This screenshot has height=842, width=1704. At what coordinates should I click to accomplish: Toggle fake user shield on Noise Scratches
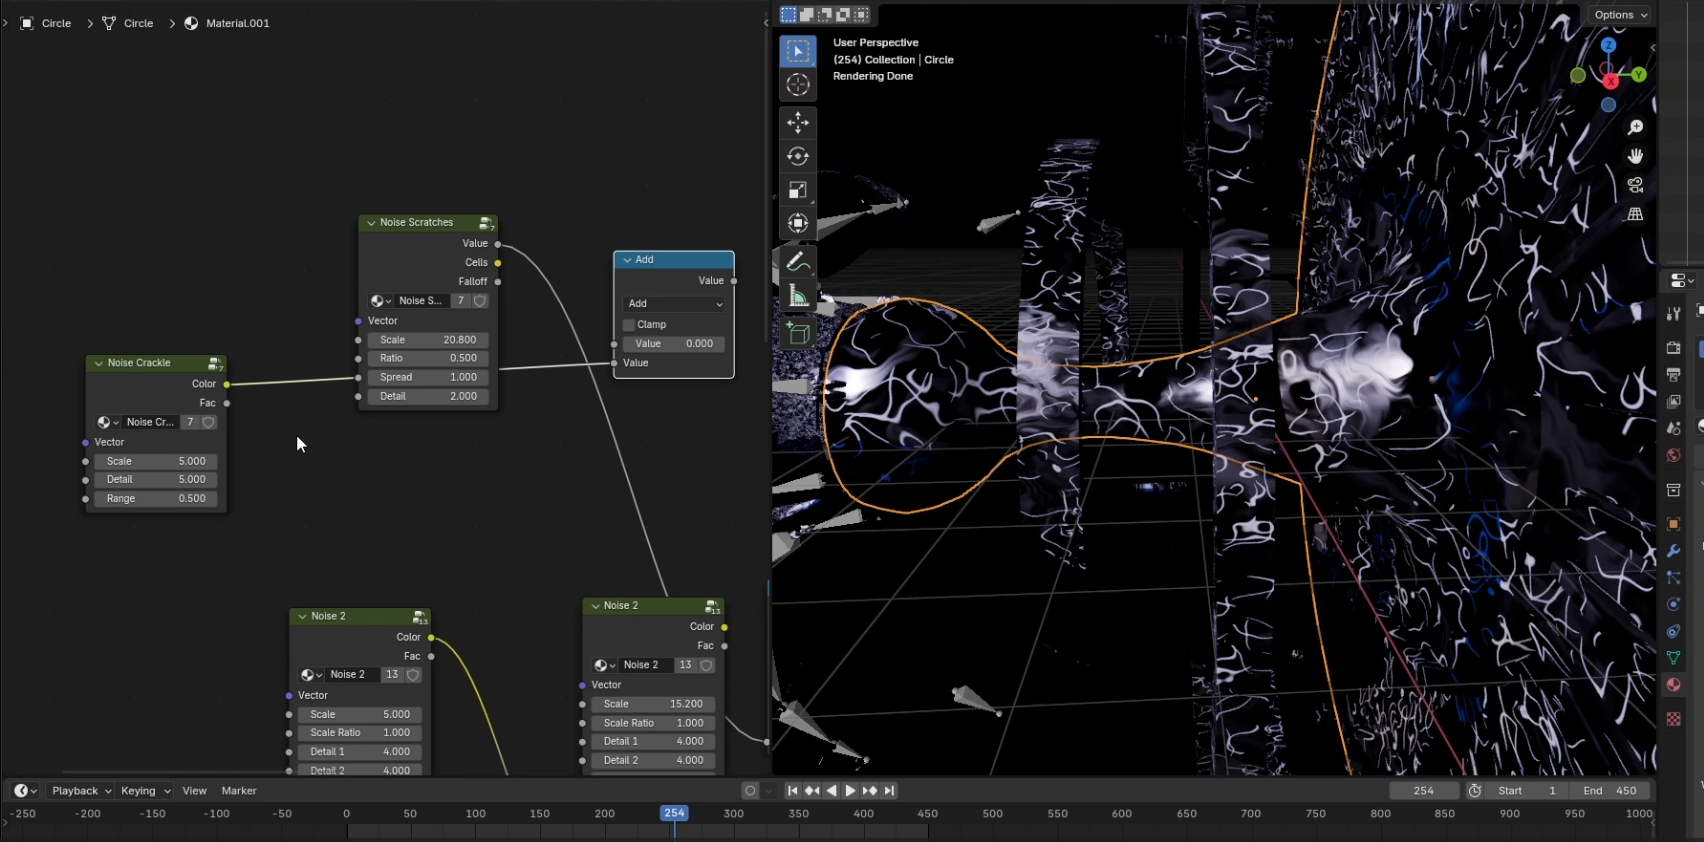[480, 301]
